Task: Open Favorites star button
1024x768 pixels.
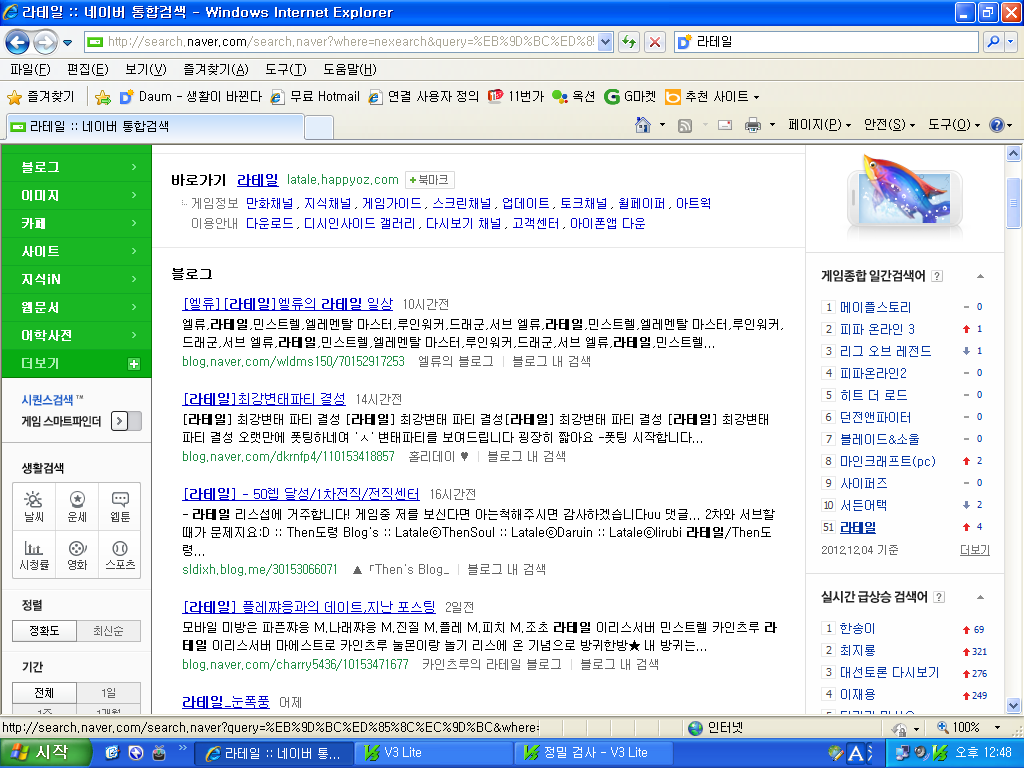Action: pyautogui.click(x=40, y=97)
